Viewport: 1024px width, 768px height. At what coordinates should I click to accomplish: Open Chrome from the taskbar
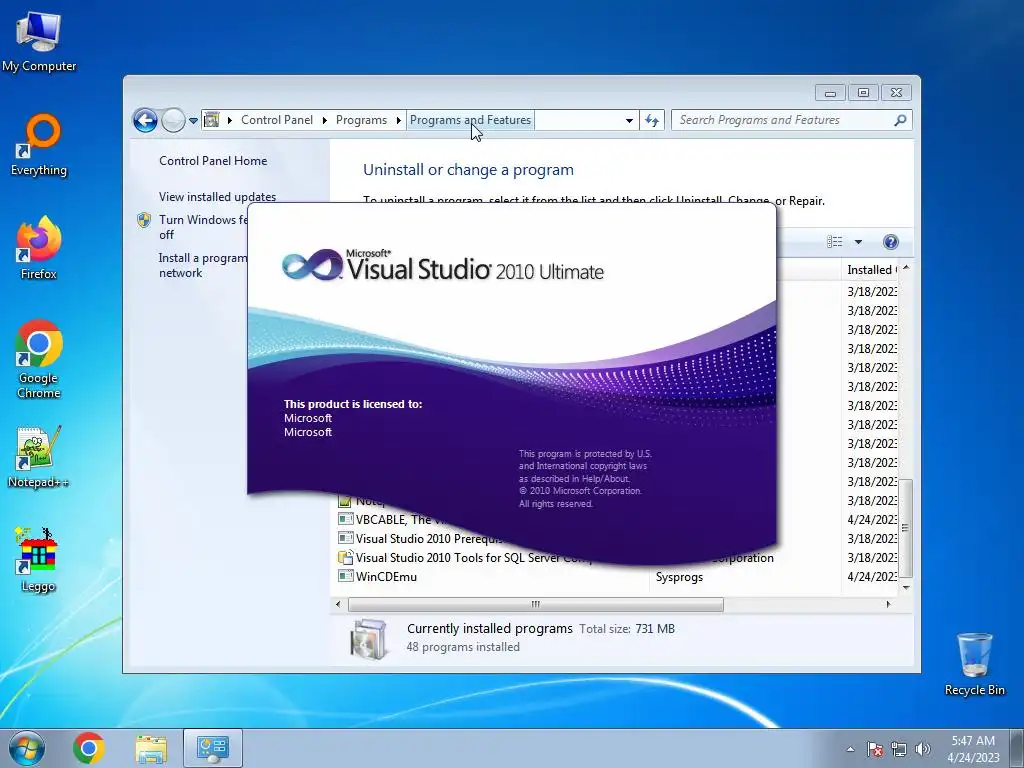89,748
